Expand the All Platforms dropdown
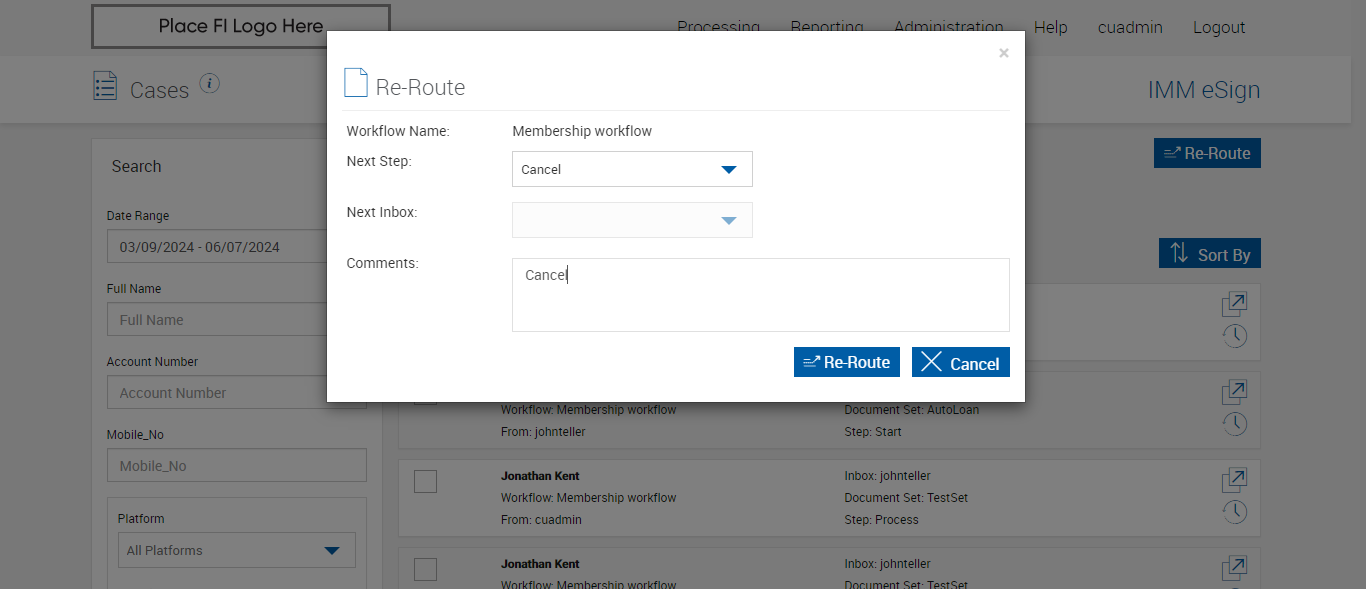Screen dimensions: 1366x589 point(236,550)
